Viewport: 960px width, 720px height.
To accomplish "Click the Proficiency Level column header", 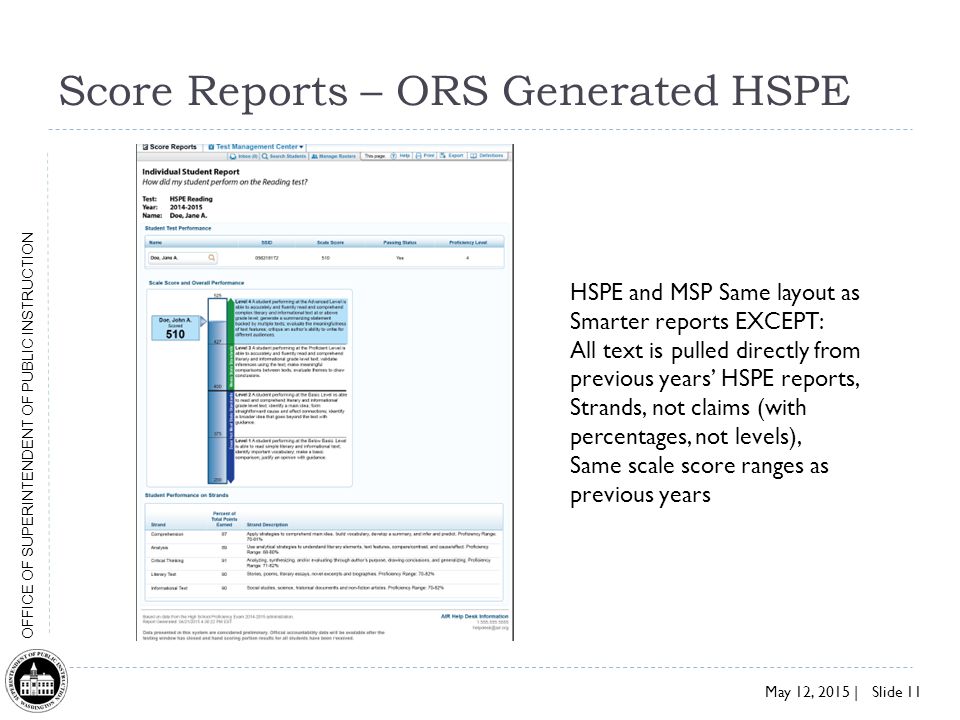I will 468,242.
